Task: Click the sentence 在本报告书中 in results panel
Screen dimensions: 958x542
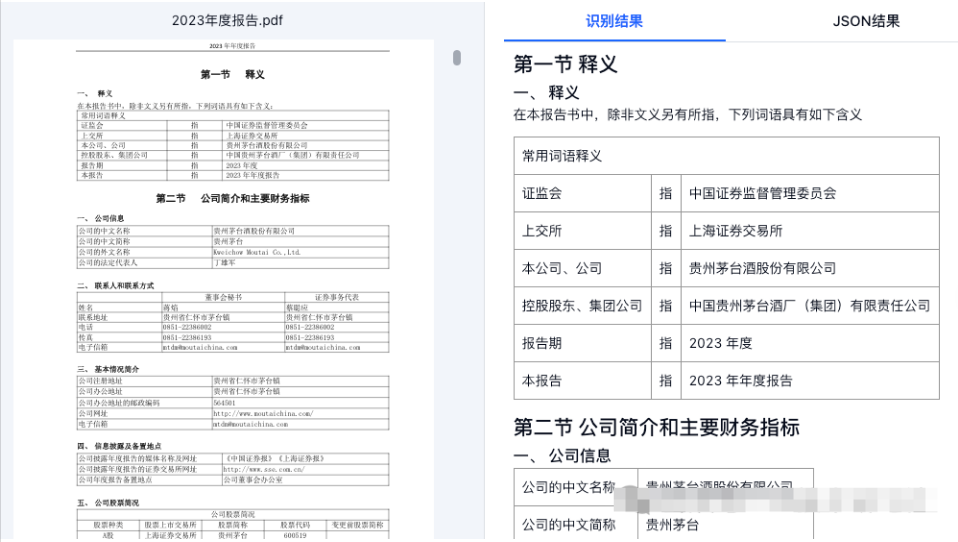Action: click(x=687, y=114)
